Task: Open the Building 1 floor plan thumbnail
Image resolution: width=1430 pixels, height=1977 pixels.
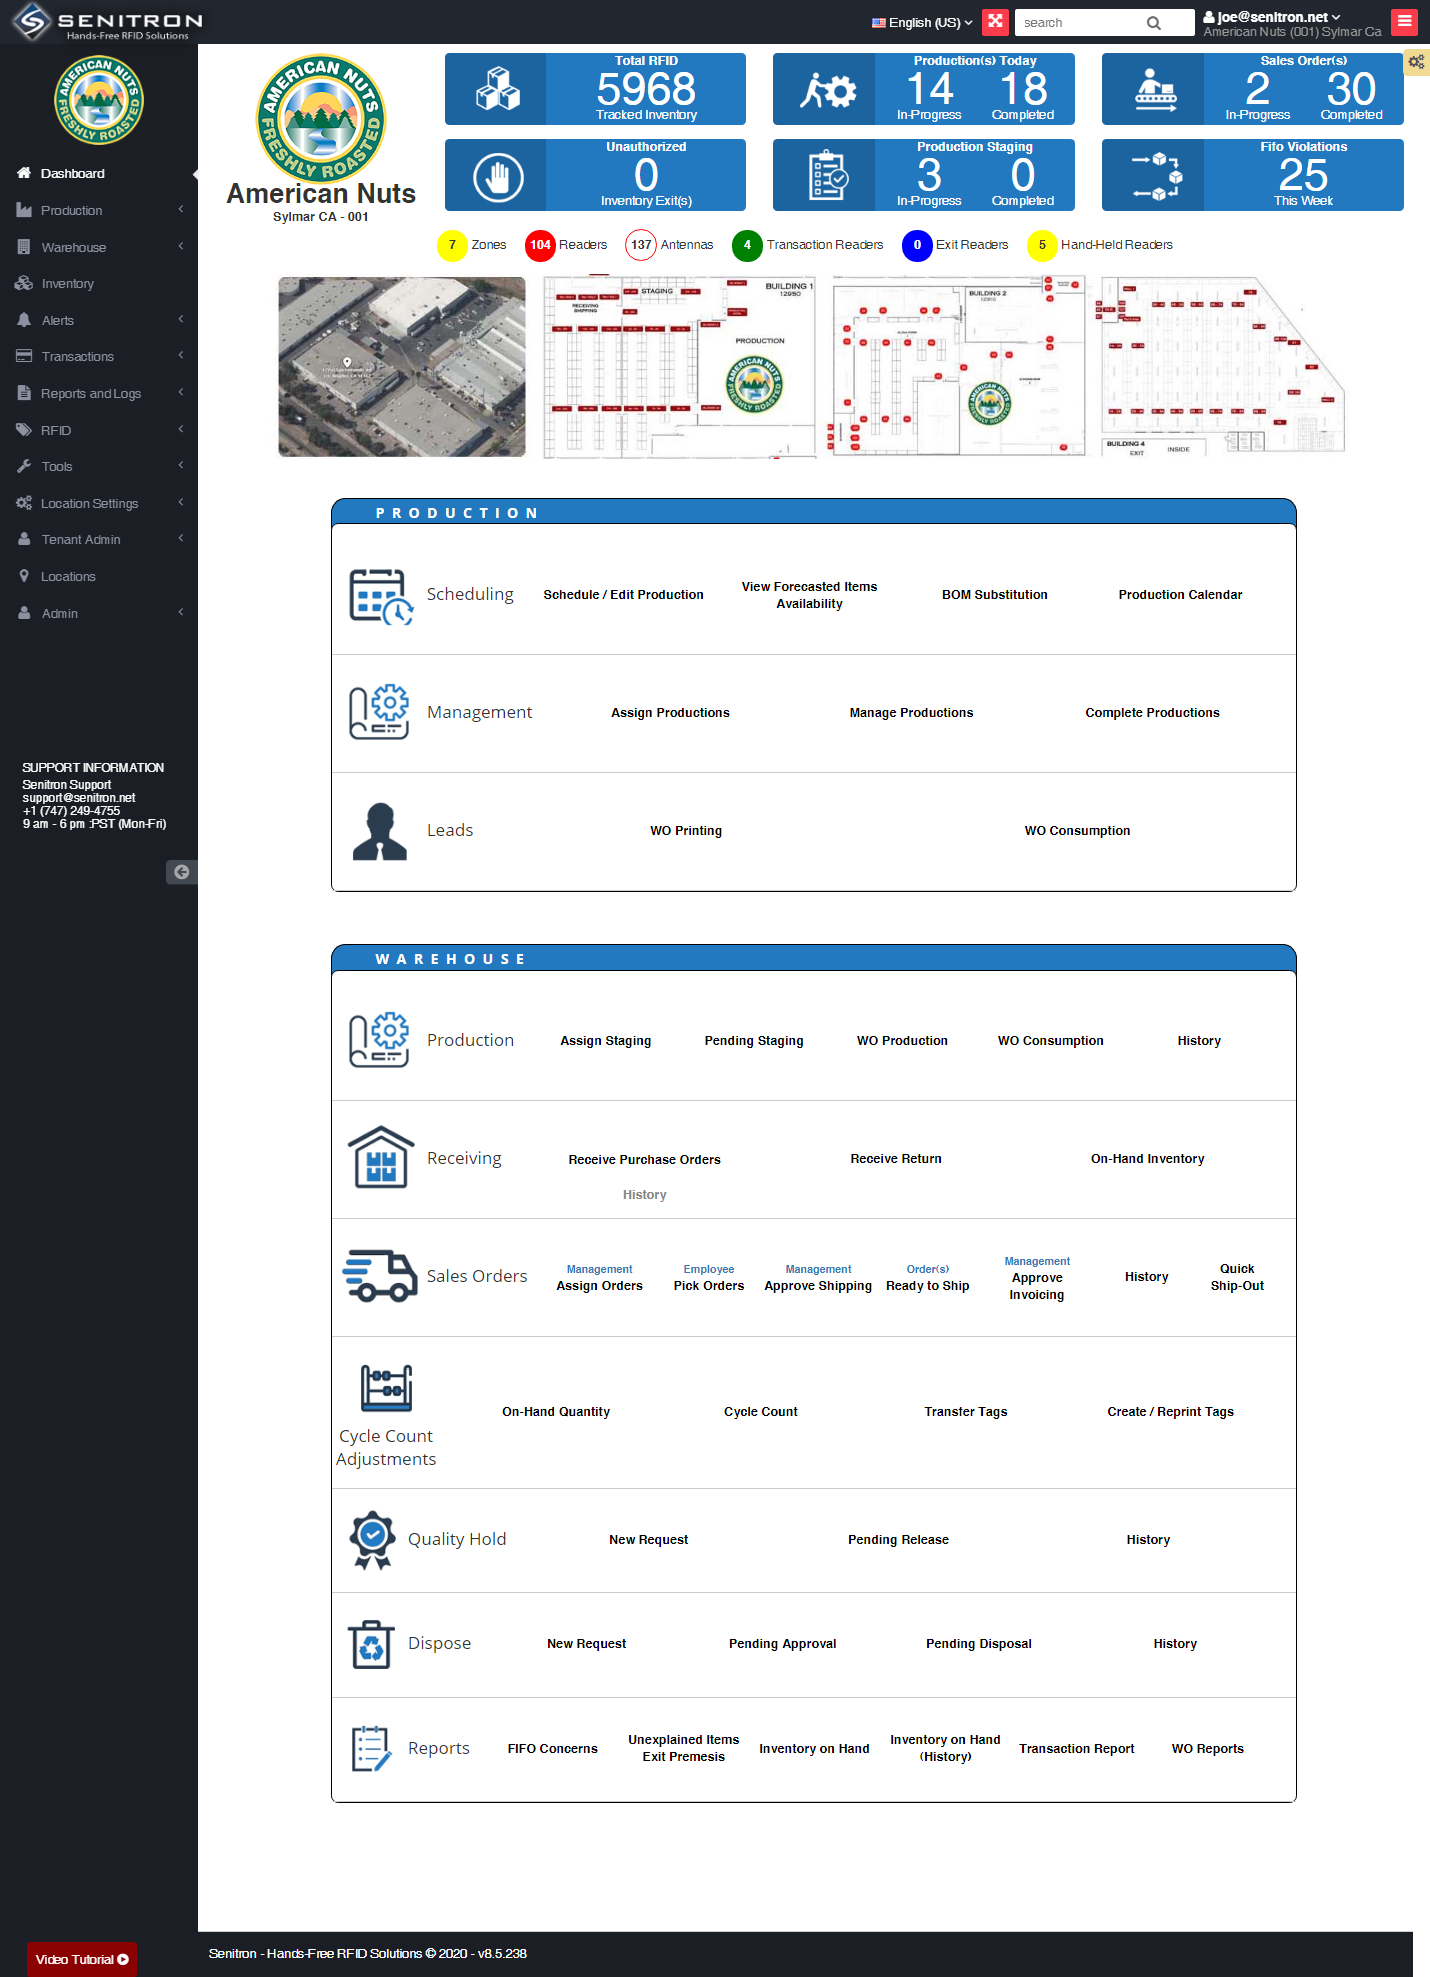Action: [x=680, y=367]
